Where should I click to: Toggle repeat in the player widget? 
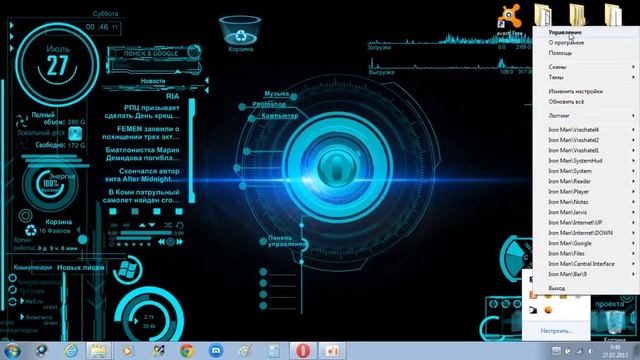pyautogui.click(x=180, y=225)
